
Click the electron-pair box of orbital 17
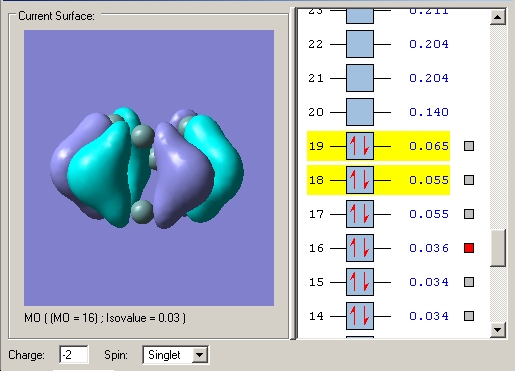pyautogui.click(x=360, y=214)
